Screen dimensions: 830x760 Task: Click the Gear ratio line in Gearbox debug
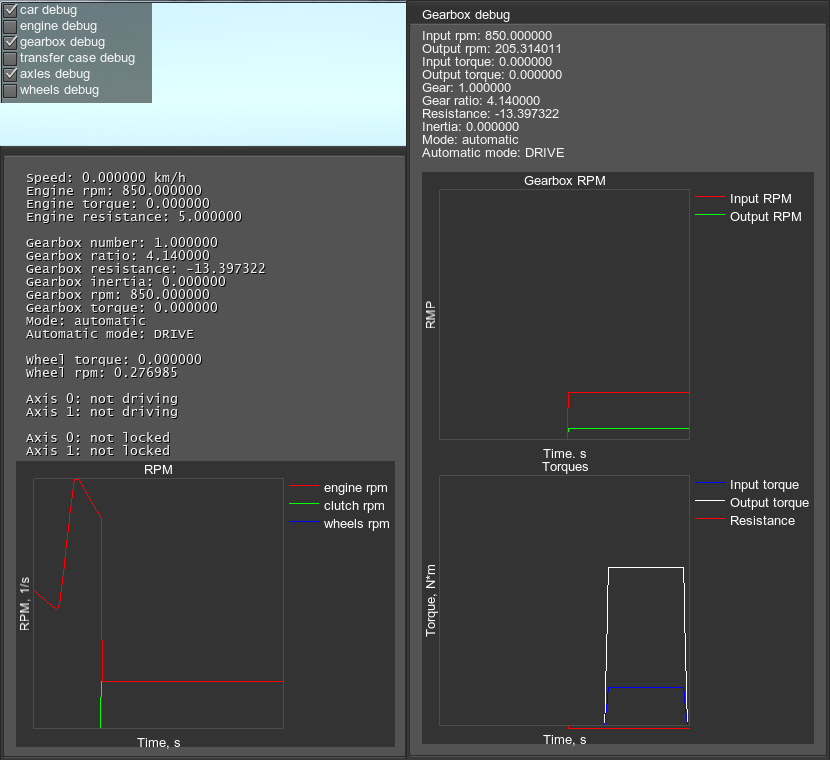click(481, 101)
